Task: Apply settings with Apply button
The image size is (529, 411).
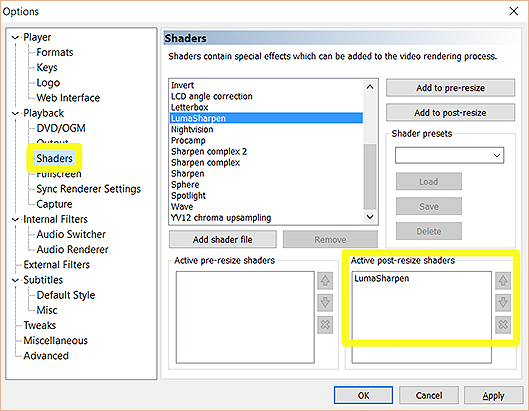Action: coord(493,395)
